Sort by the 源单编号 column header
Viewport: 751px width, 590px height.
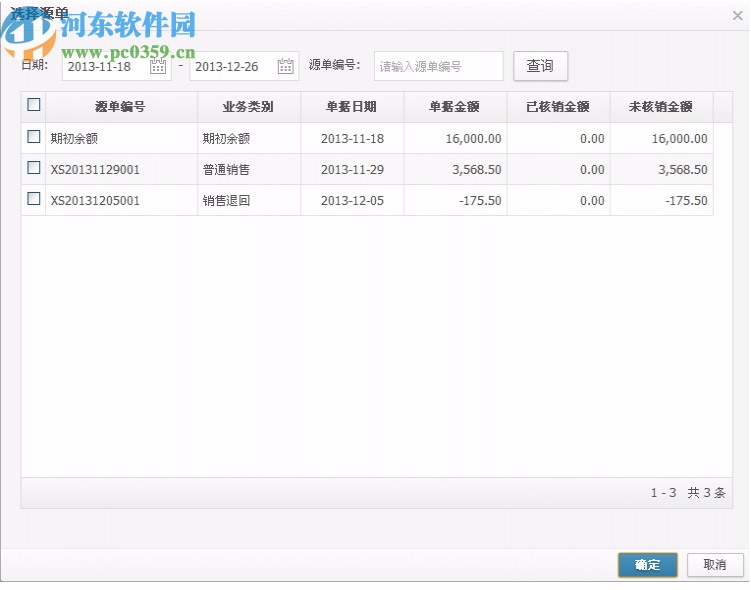click(x=121, y=107)
